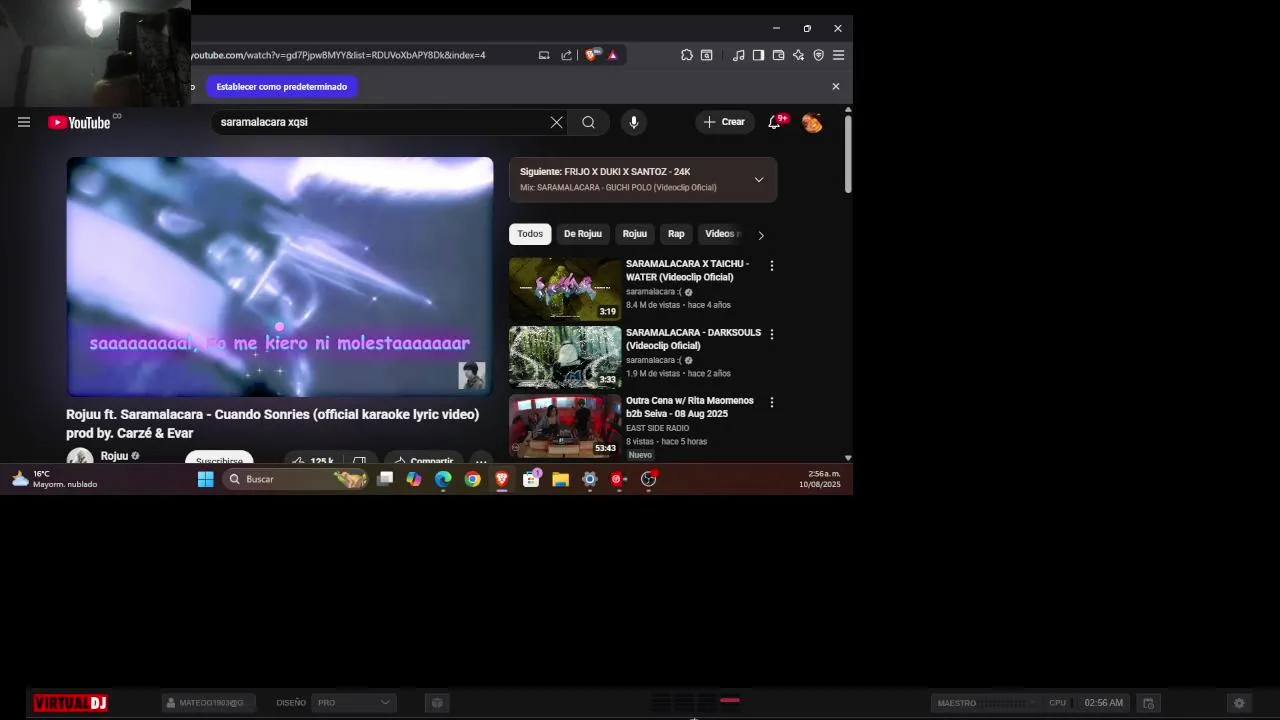
Task: Open VirtualDJ settings gear icon
Action: click(1239, 703)
